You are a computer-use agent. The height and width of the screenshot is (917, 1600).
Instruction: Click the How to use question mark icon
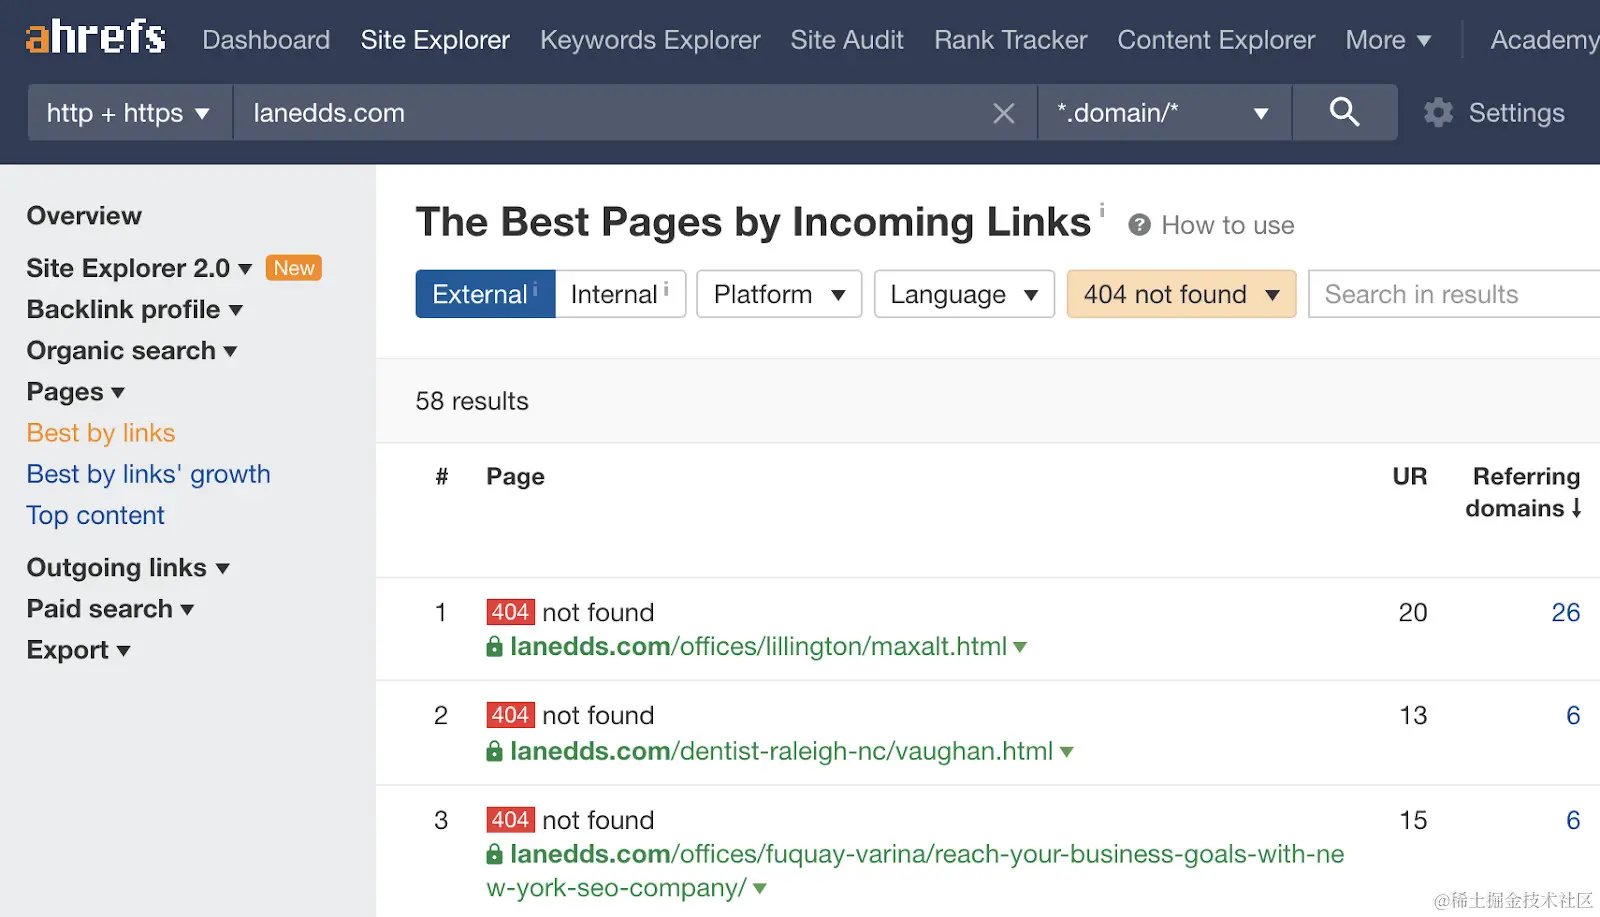[x=1139, y=225]
